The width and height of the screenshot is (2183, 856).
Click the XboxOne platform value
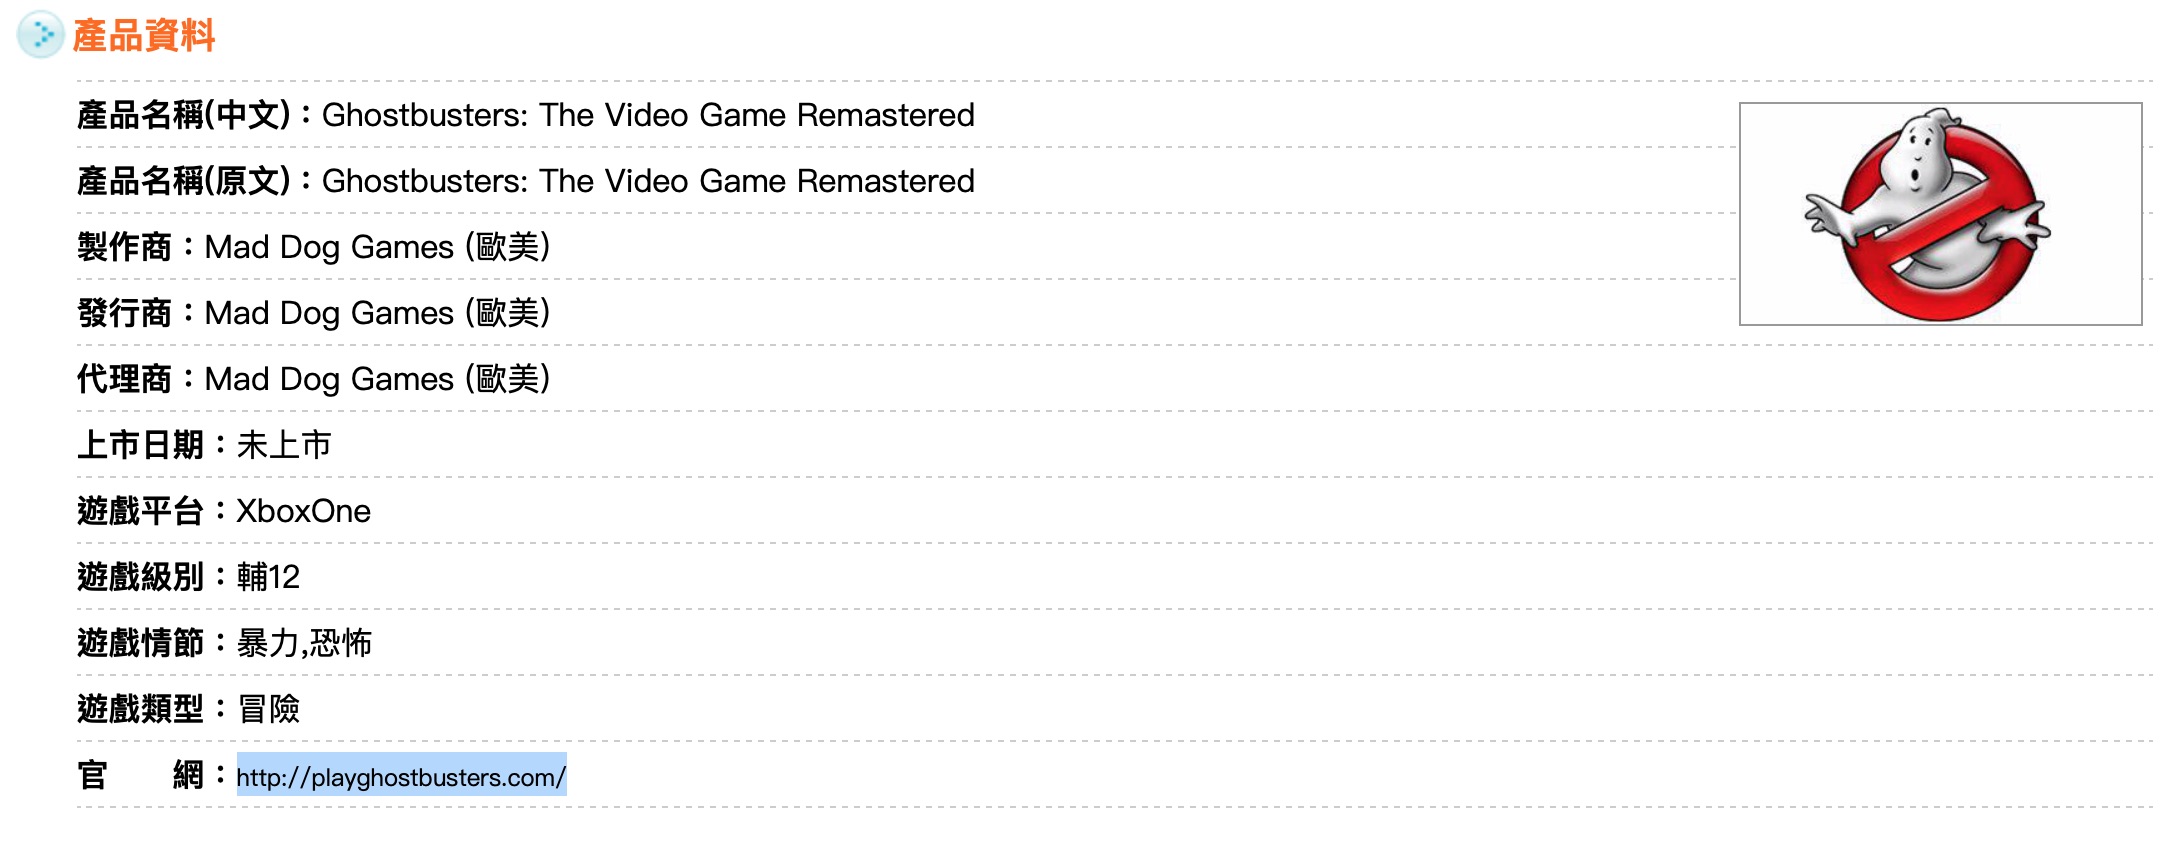click(x=303, y=511)
